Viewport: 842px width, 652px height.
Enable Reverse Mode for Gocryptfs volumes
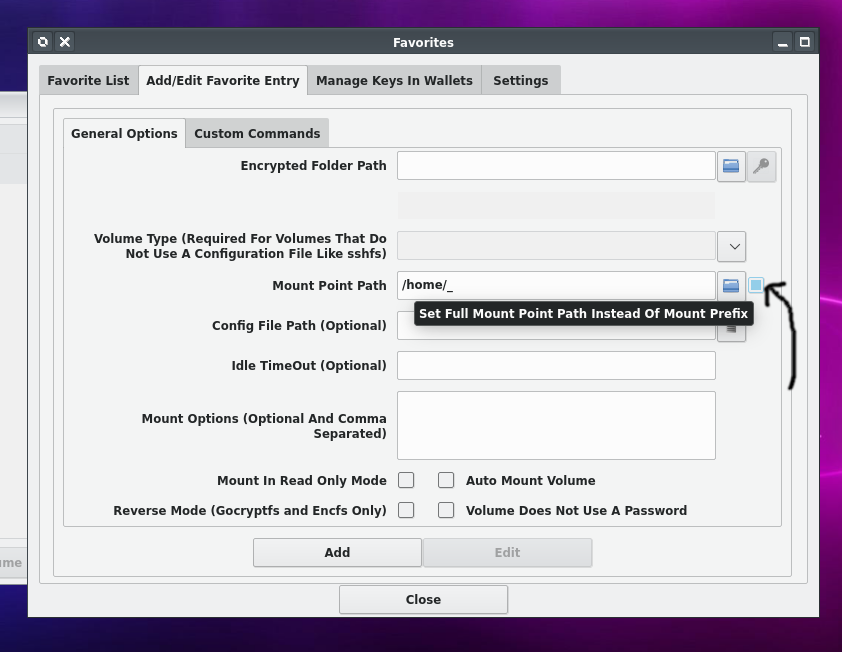(406, 510)
